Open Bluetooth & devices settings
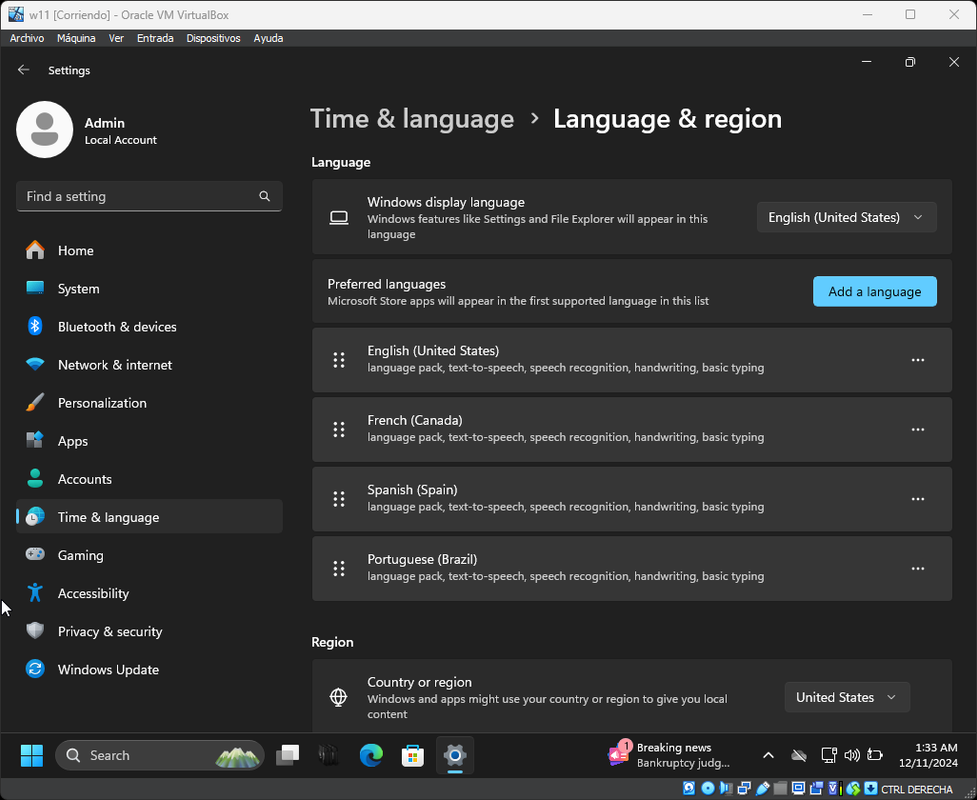The image size is (977, 800). tap(149, 326)
